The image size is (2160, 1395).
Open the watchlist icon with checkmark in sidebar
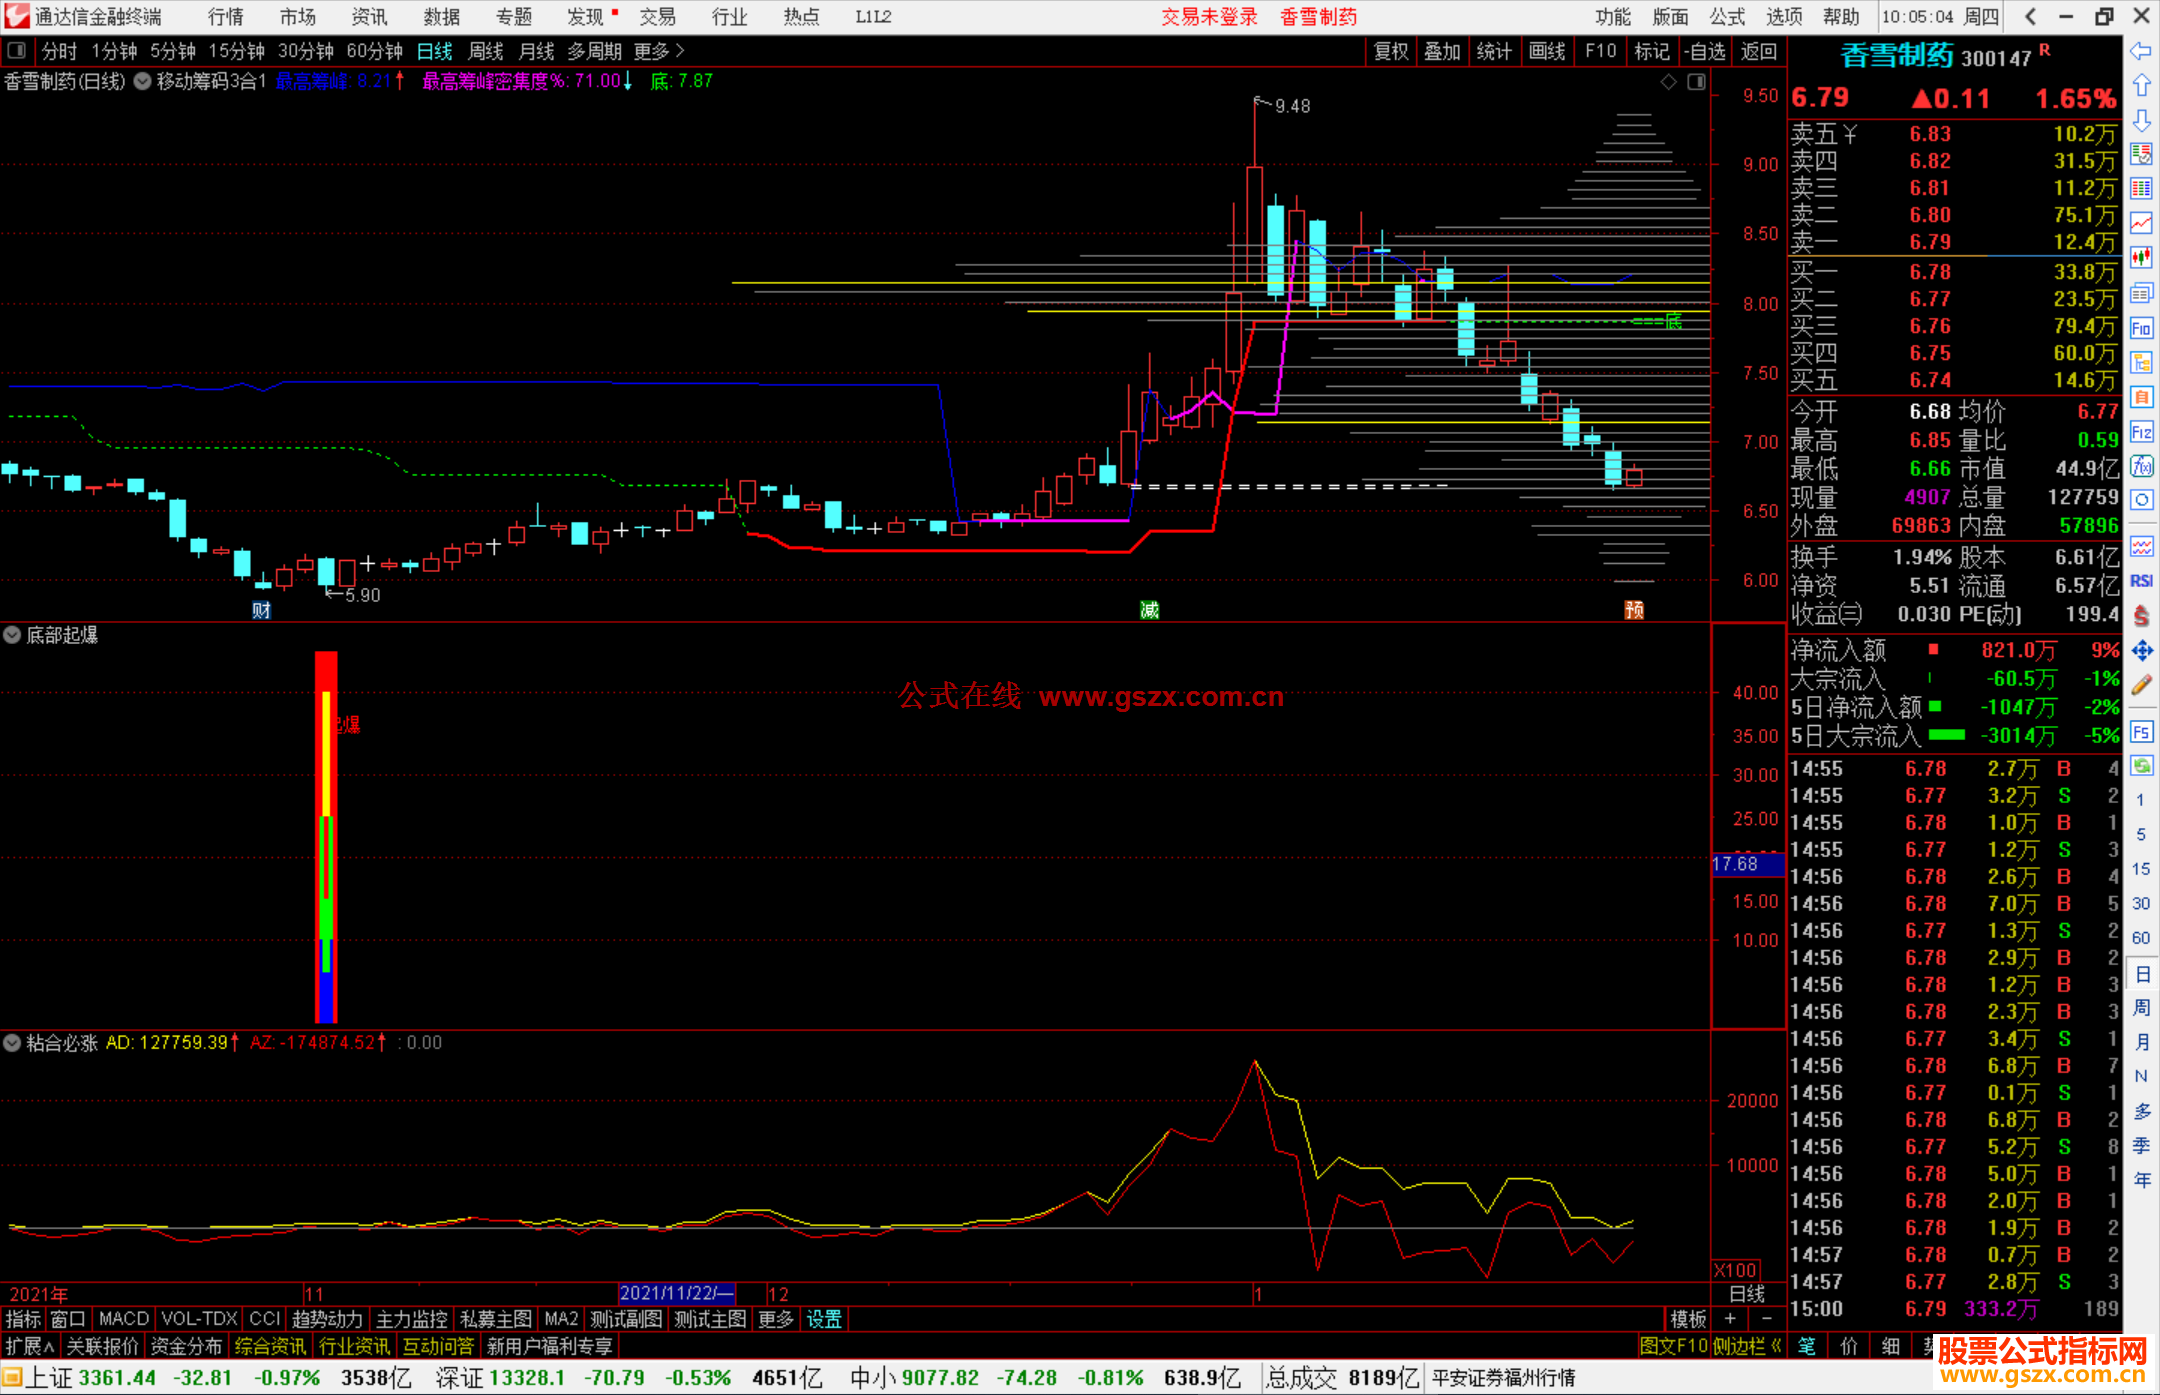click(x=2141, y=154)
